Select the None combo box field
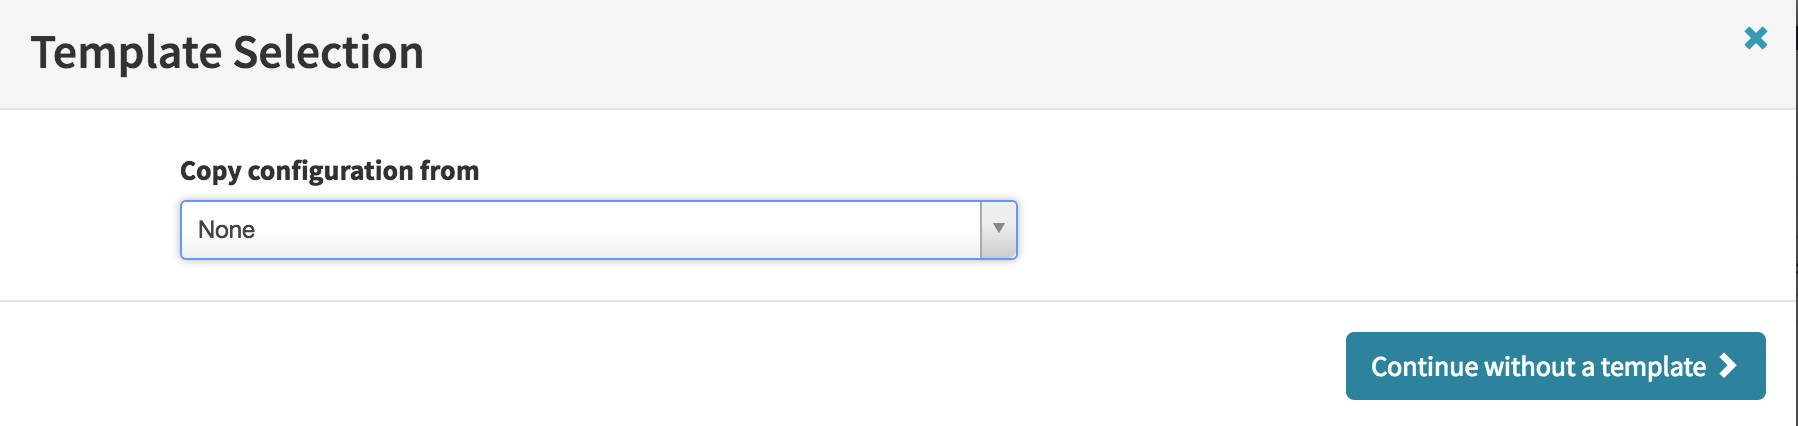The height and width of the screenshot is (426, 1798). [580, 230]
